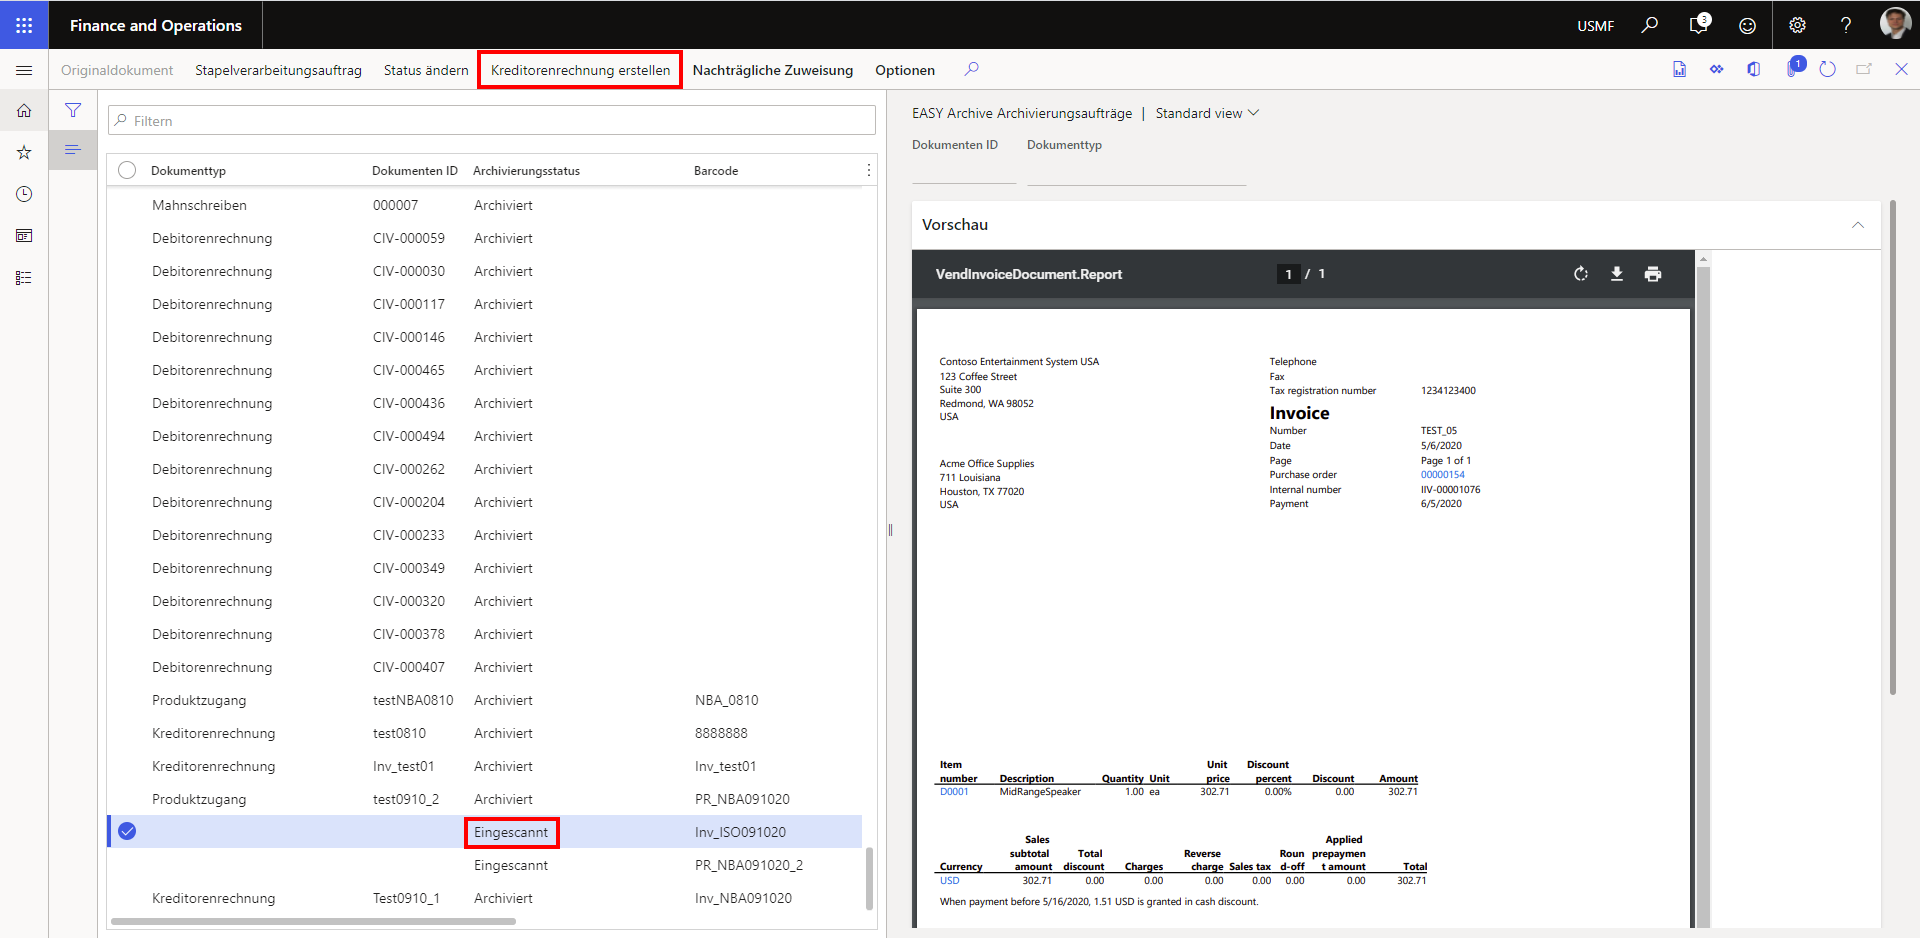Click the Open in Excel document icon

coord(1679,69)
